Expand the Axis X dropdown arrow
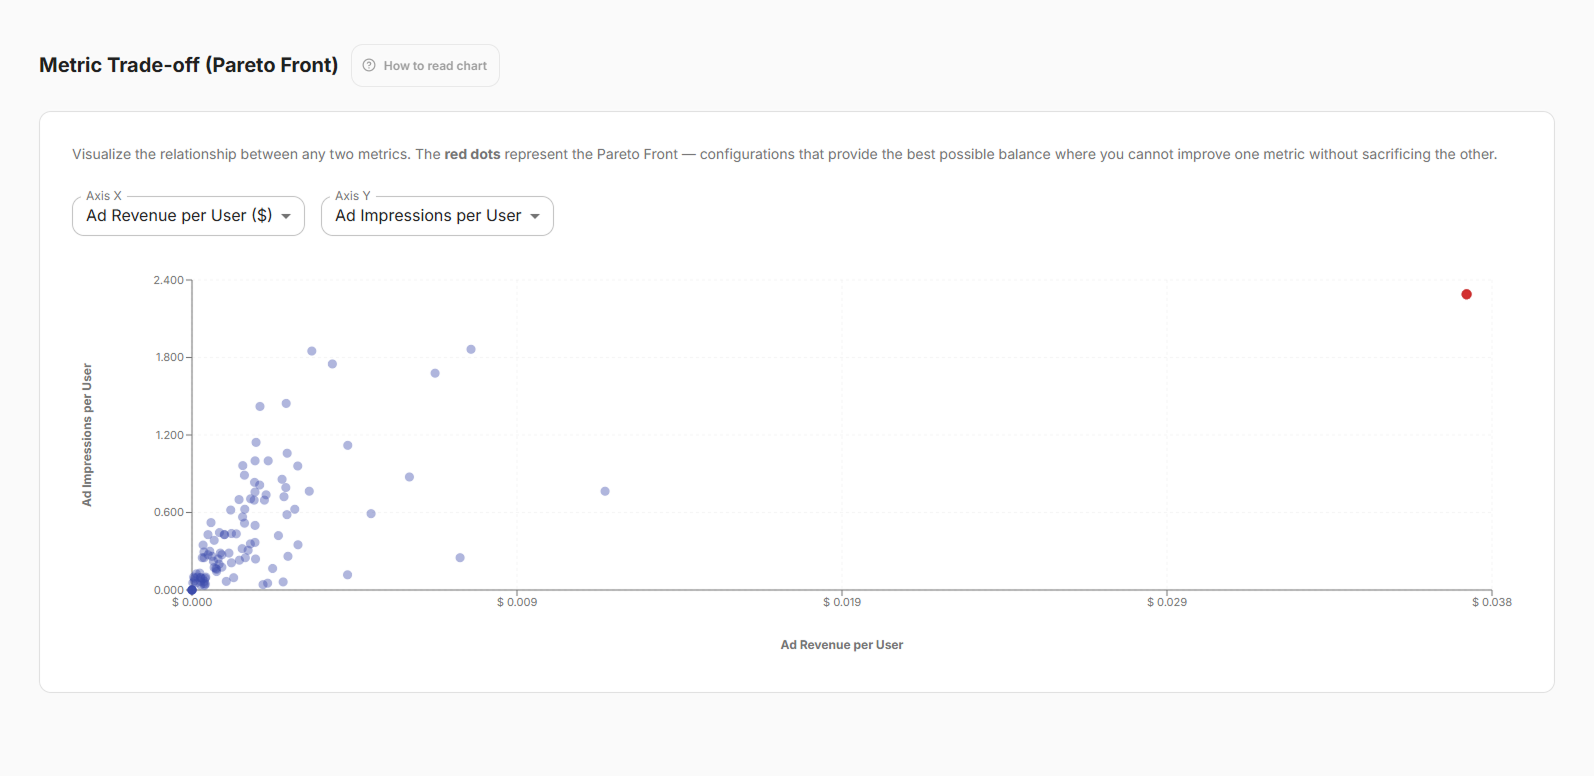 click(286, 216)
